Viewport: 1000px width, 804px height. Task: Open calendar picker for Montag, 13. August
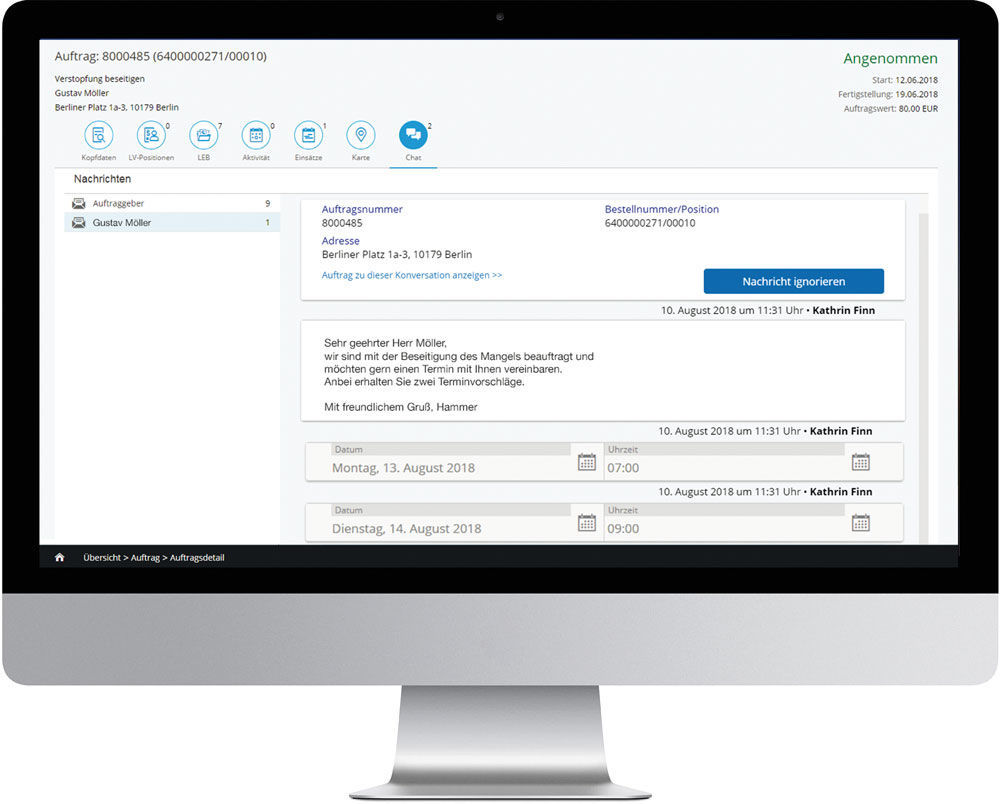pyautogui.click(x=587, y=461)
